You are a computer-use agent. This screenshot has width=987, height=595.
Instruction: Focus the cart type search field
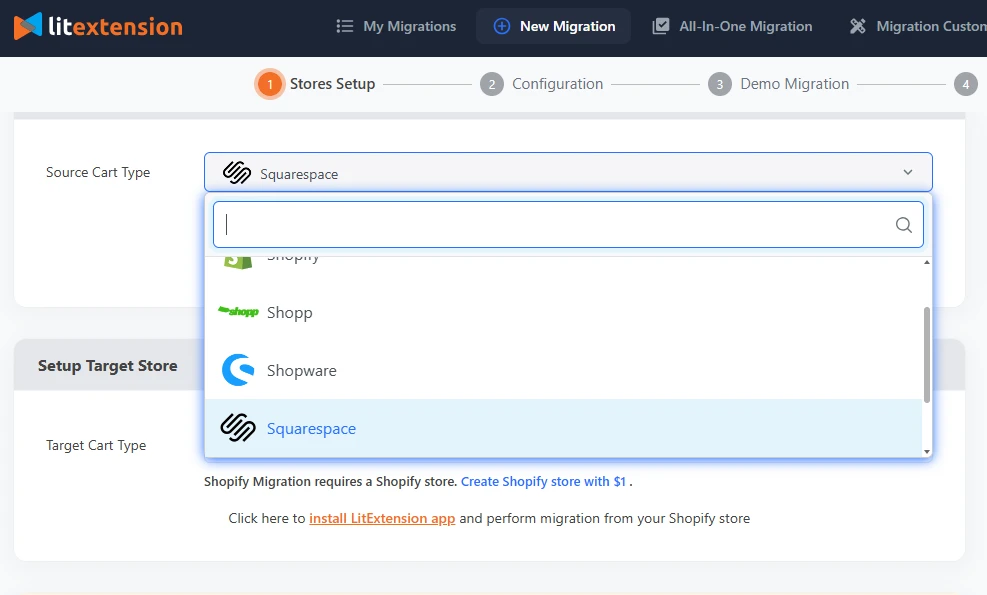[568, 225]
